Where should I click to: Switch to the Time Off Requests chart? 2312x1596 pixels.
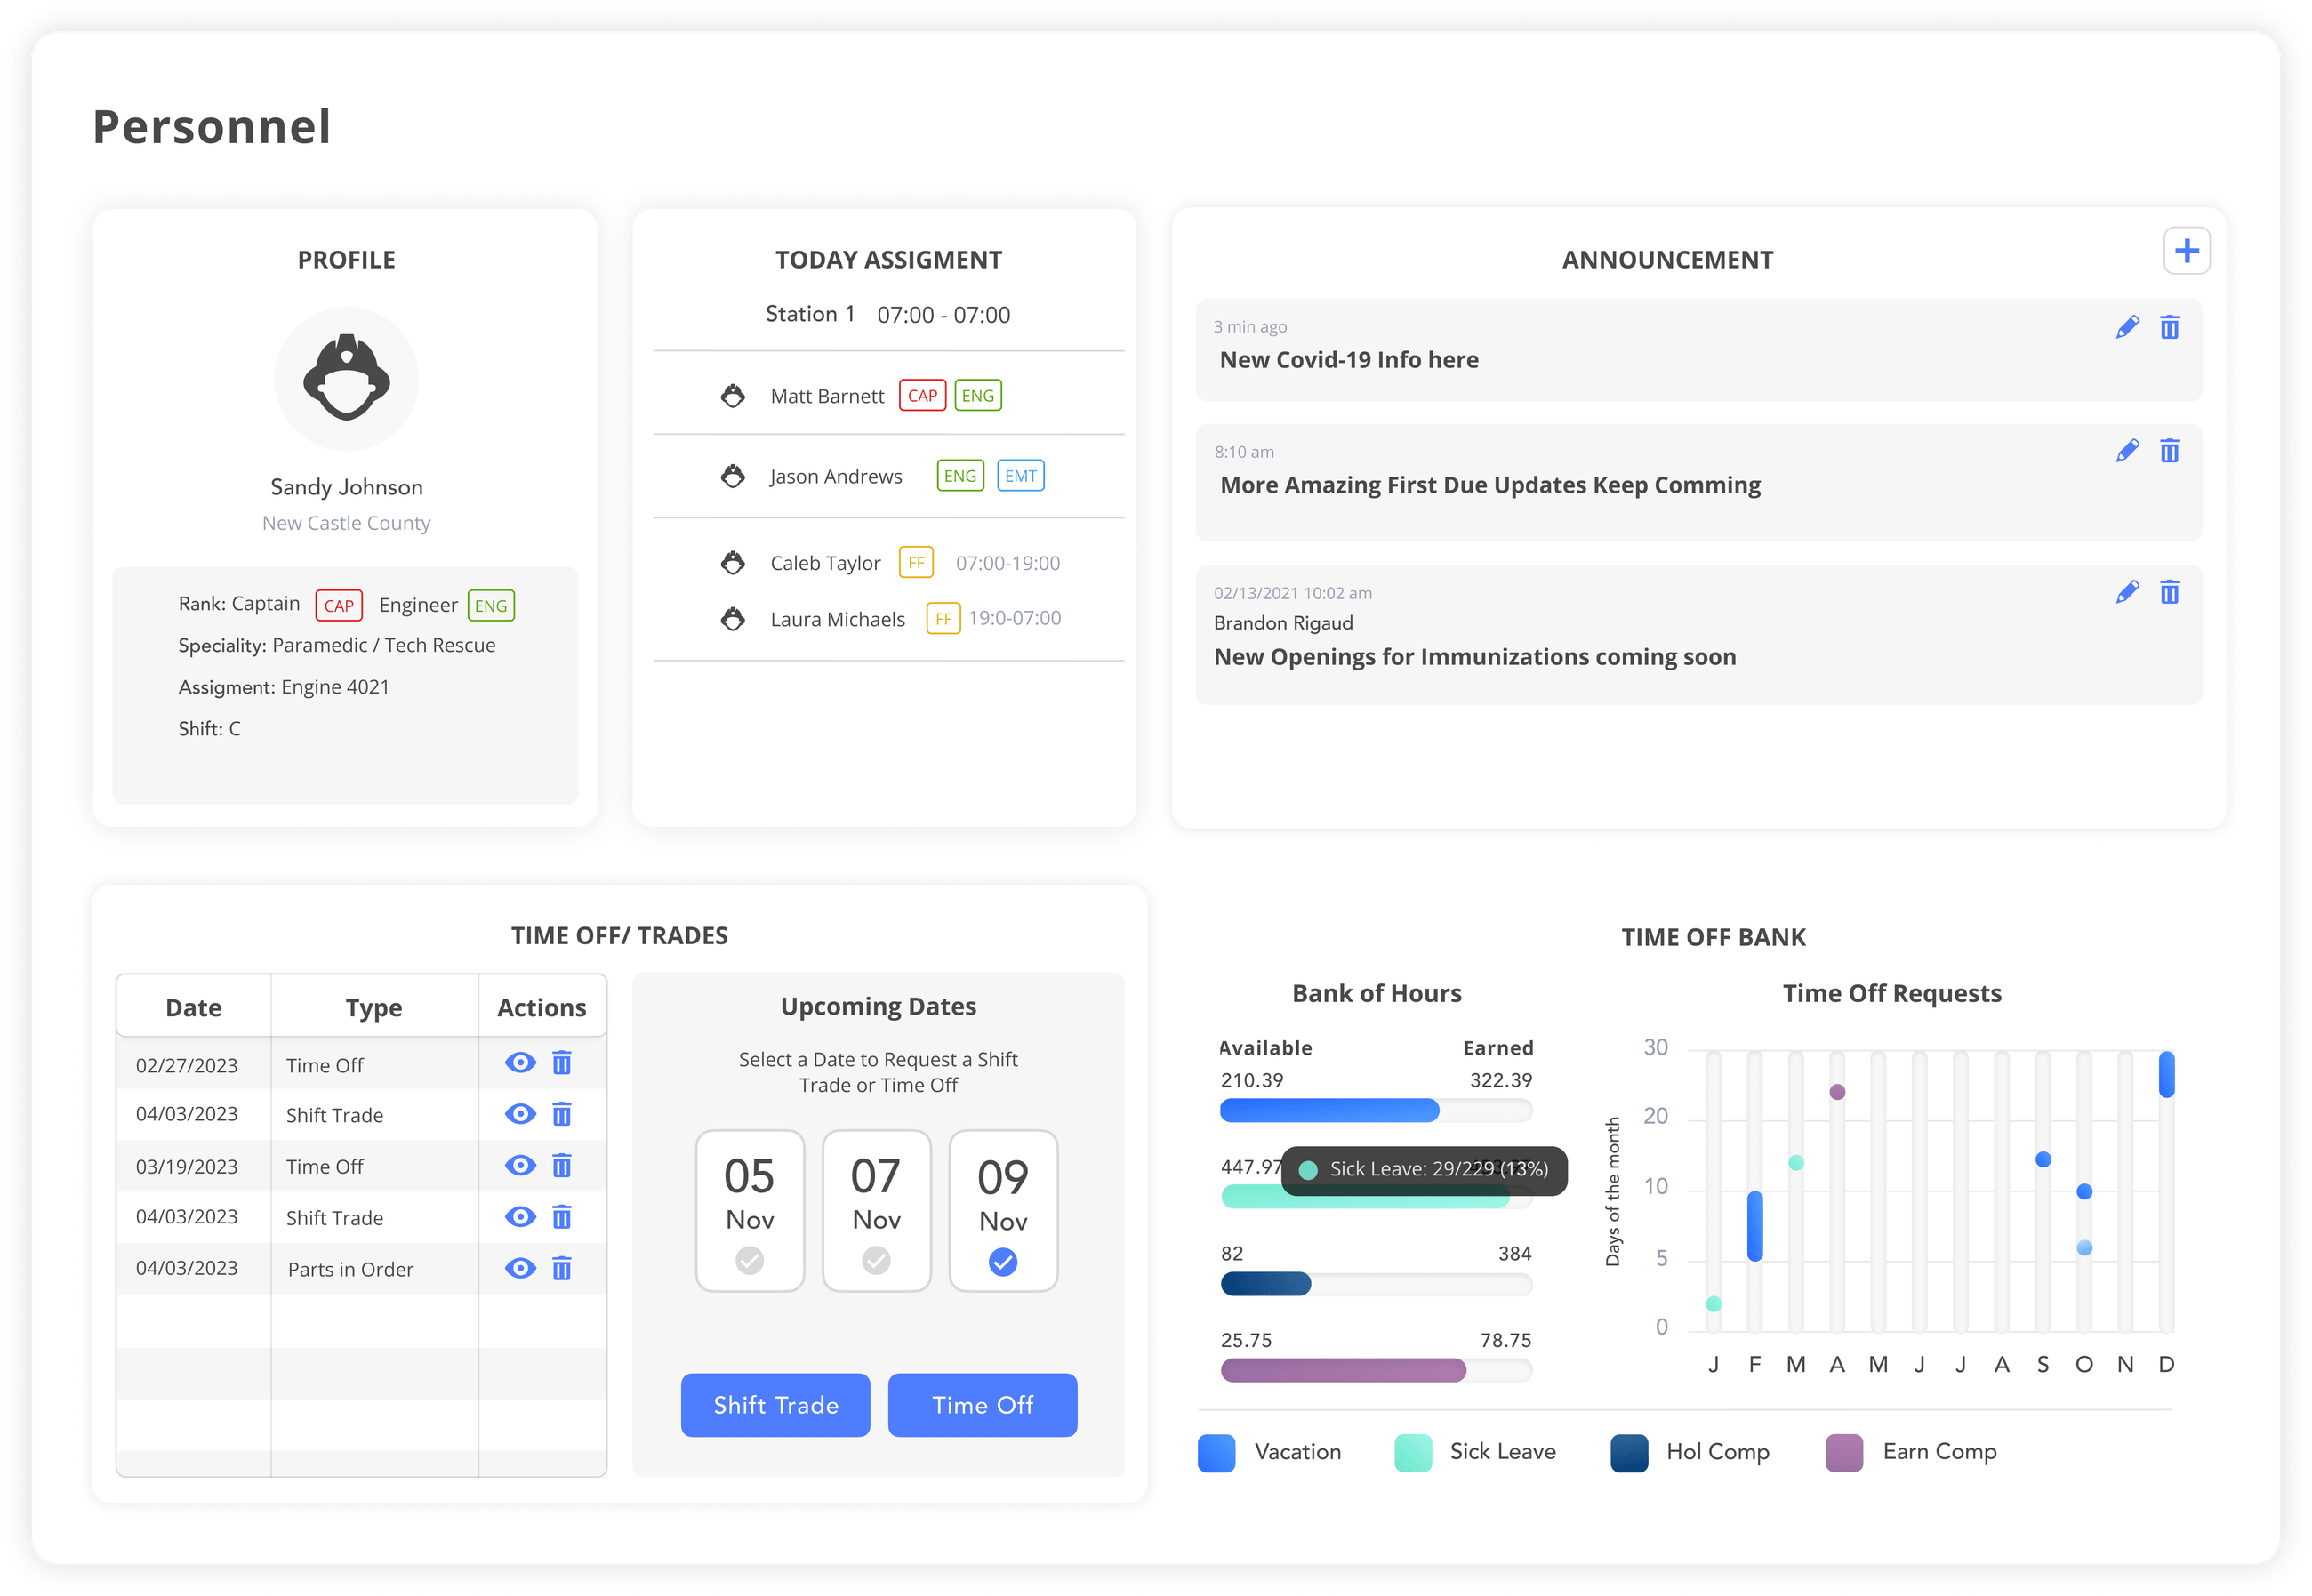(x=1892, y=992)
